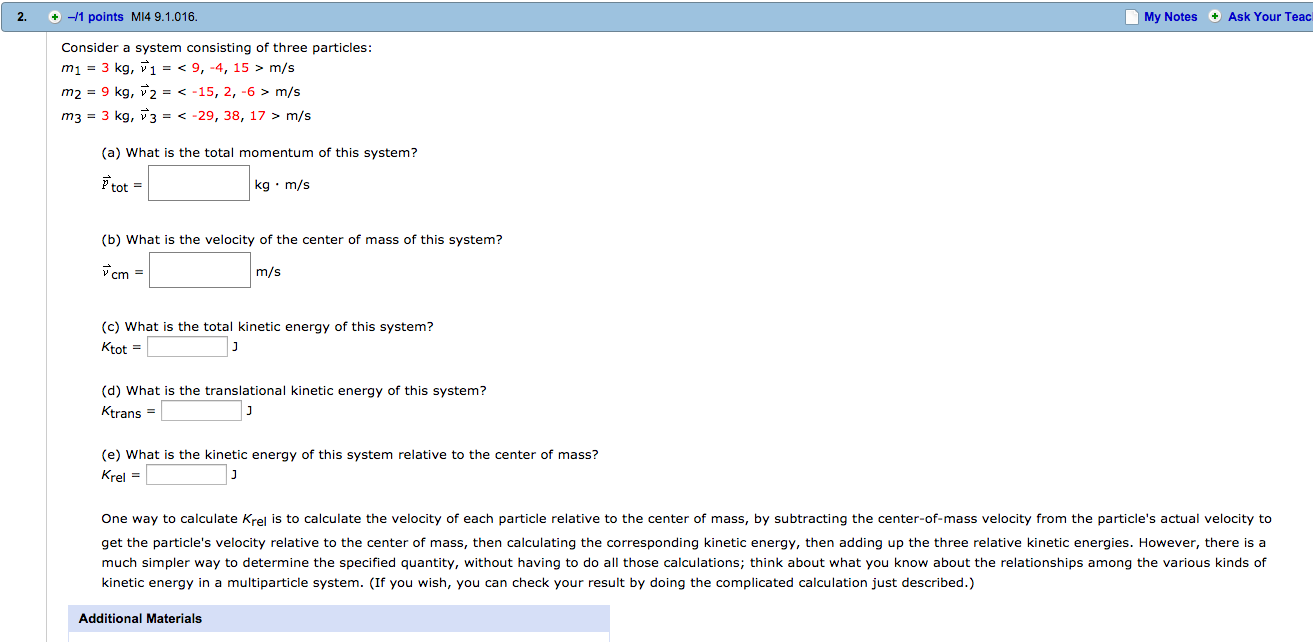Select the K trans answer field
The image size is (1313, 642).
click(x=201, y=411)
